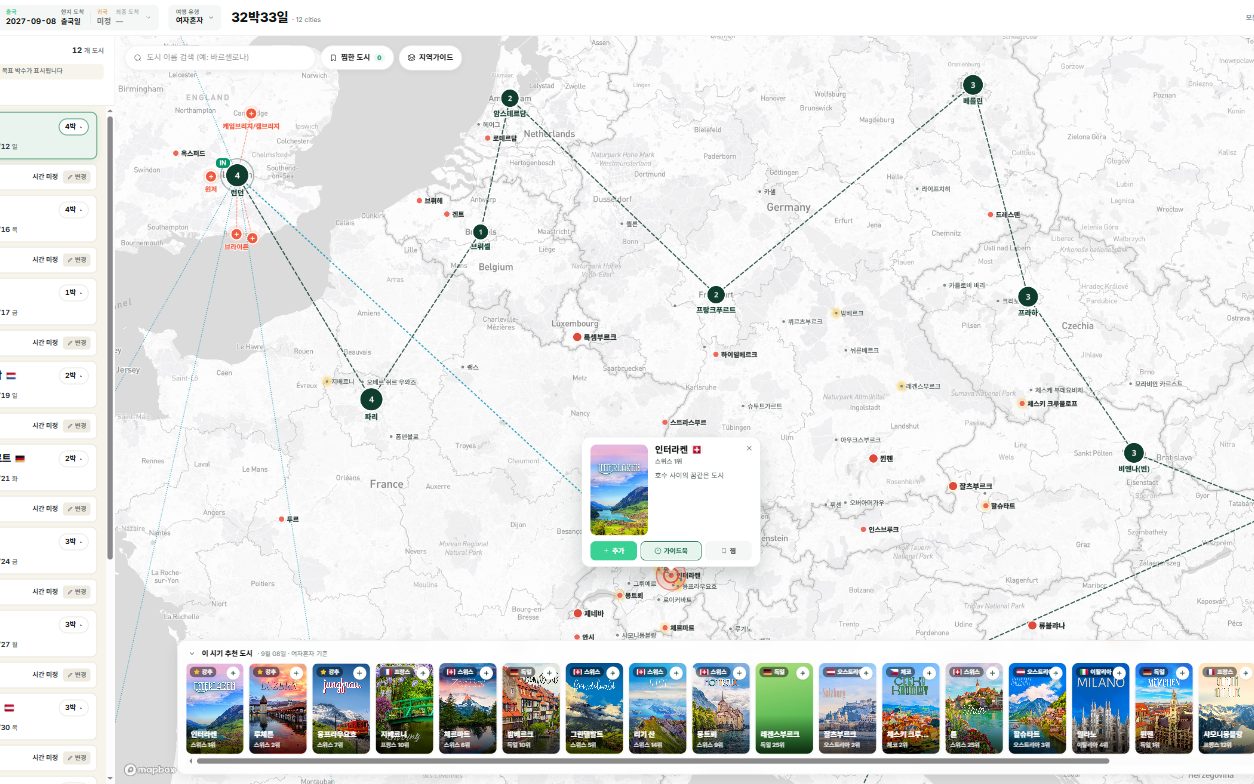Toggle 찜한 도시 filter
Viewport: 1254px width, 784px height.
357,58
